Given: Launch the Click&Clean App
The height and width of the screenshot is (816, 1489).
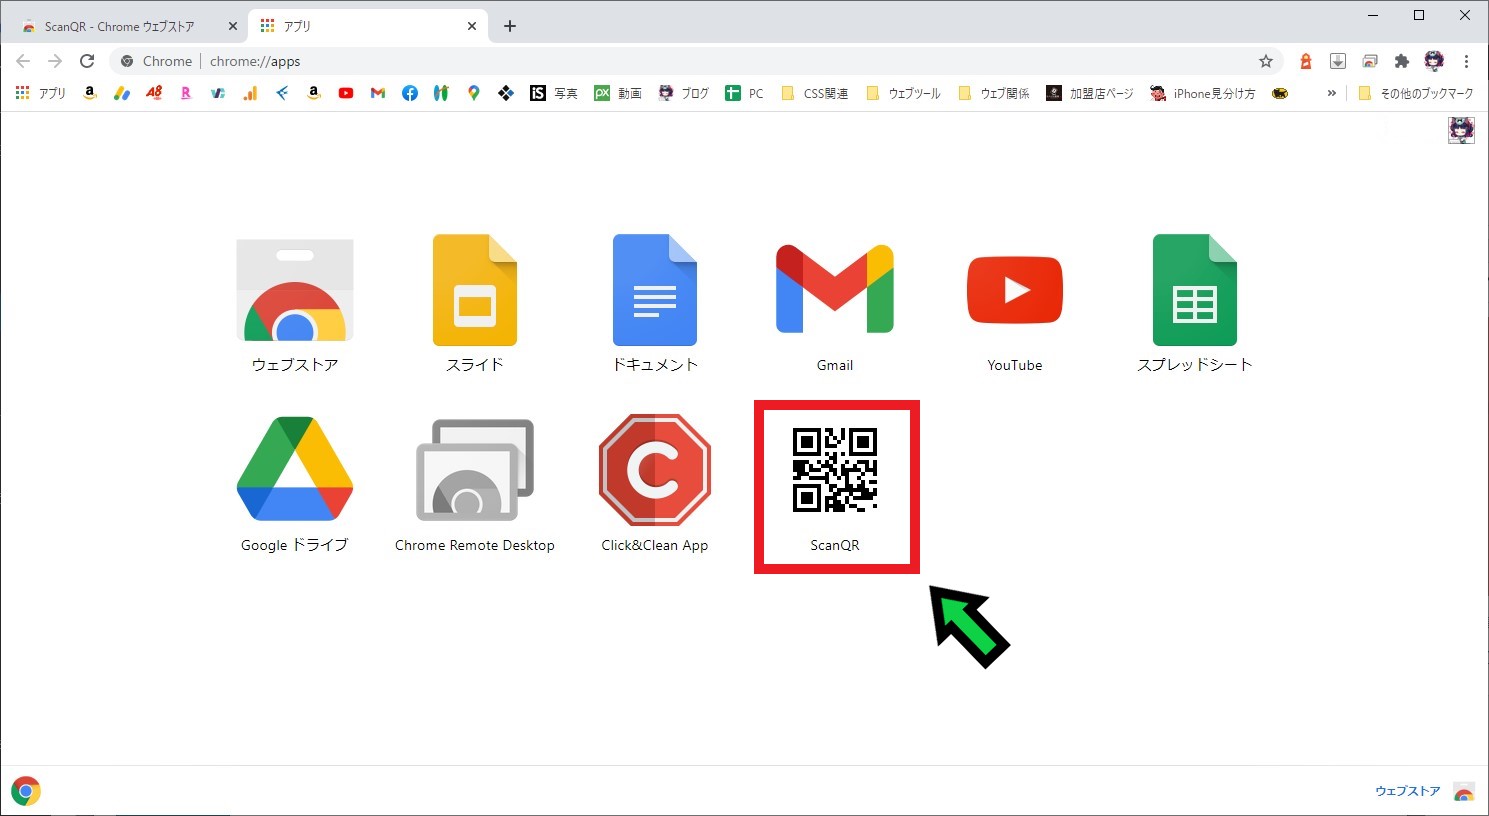Looking at the screenshot, I should 654,470.
